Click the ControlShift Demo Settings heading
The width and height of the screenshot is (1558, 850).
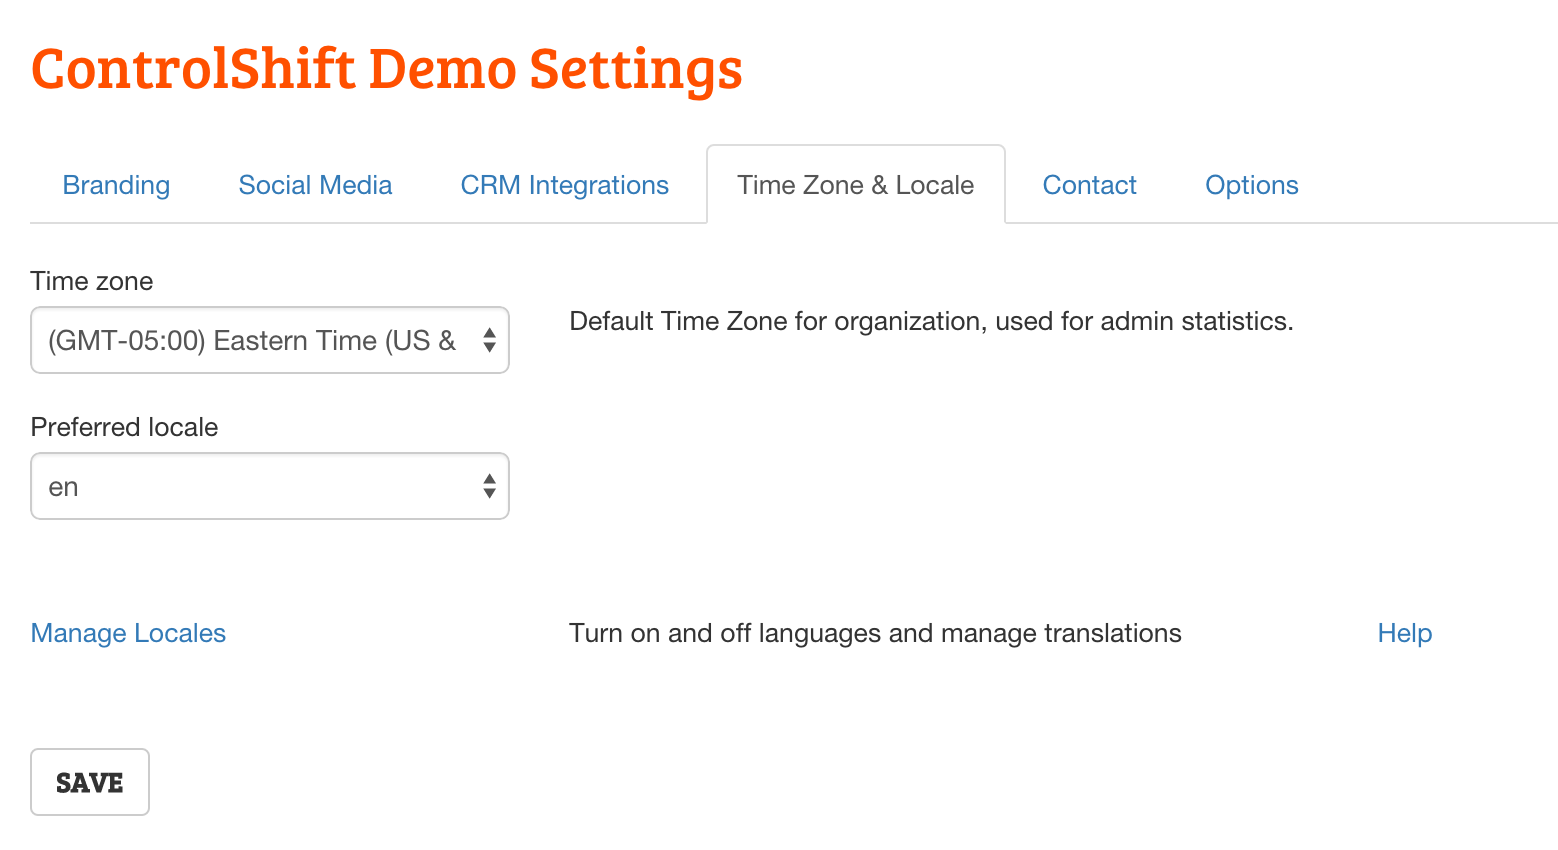pyautogui.click(x=387, y=69)
